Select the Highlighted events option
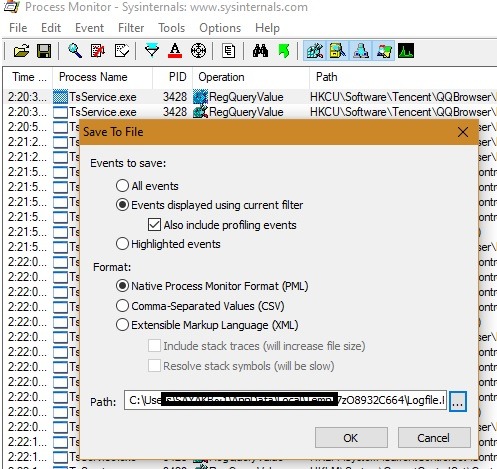This screenshot has width=497, height=469. click(122, 244)
